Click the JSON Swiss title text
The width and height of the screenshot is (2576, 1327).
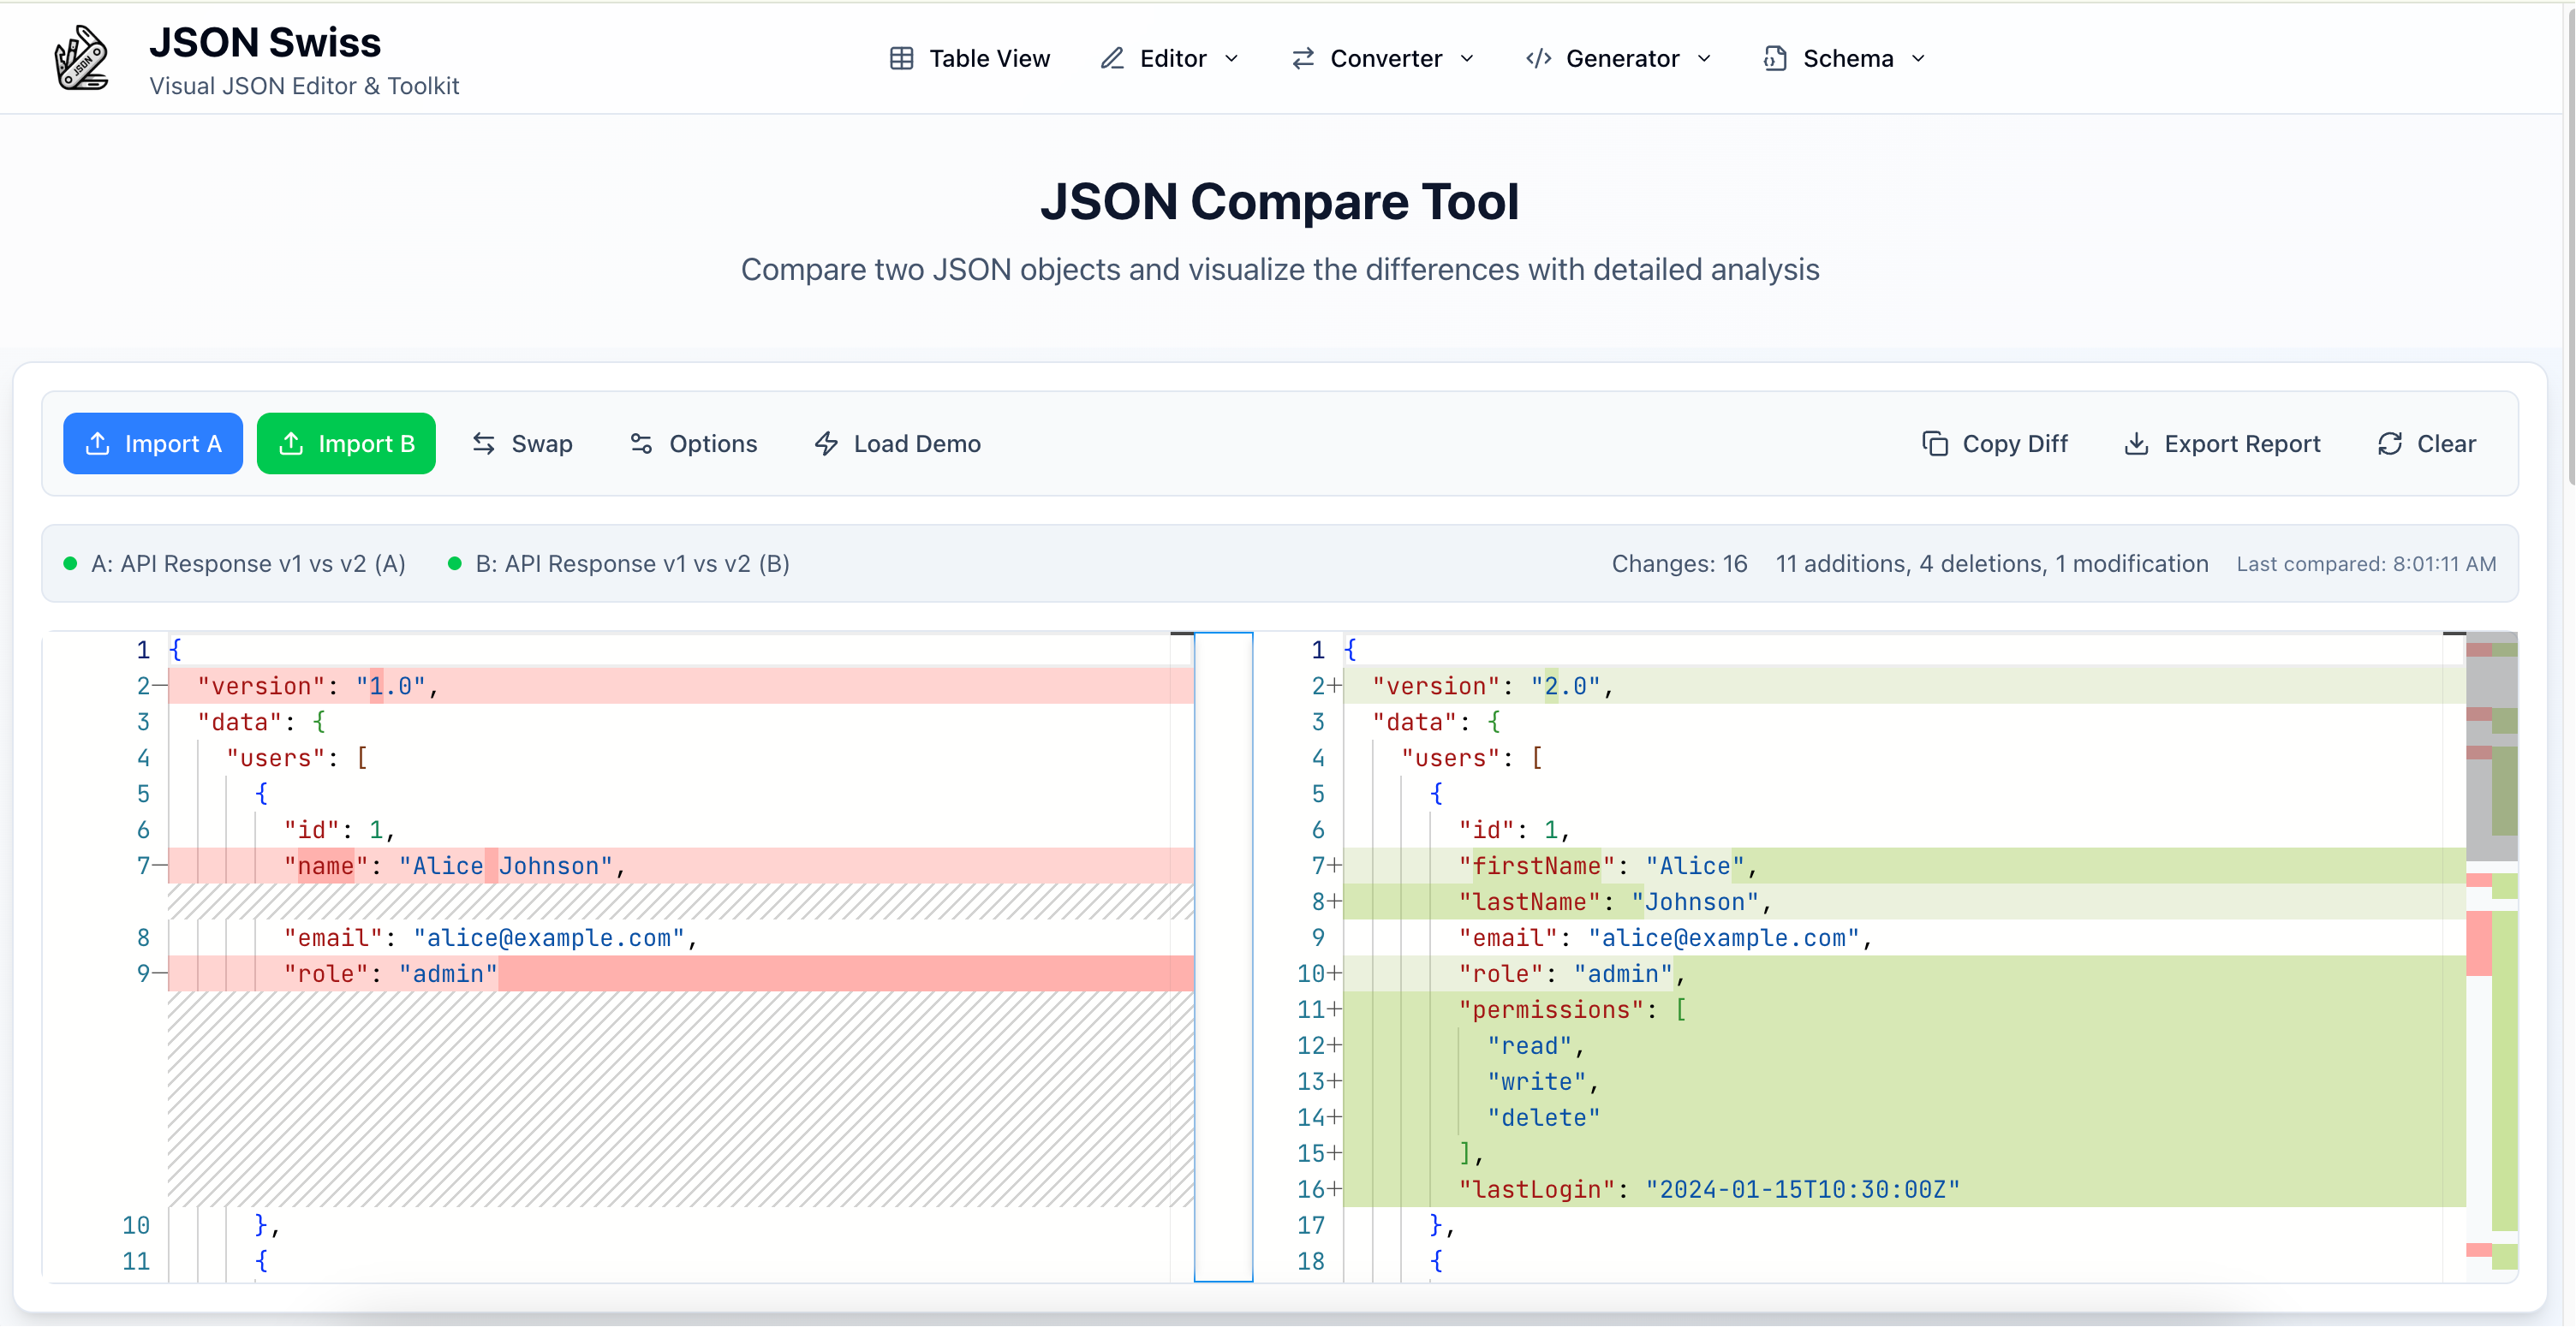265,43
